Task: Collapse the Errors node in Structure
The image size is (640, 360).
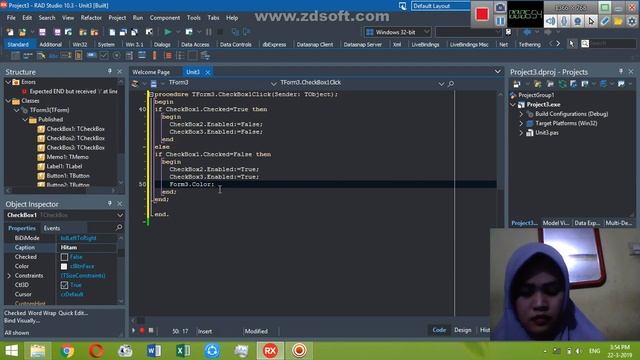Action: [x=8, y=82]
